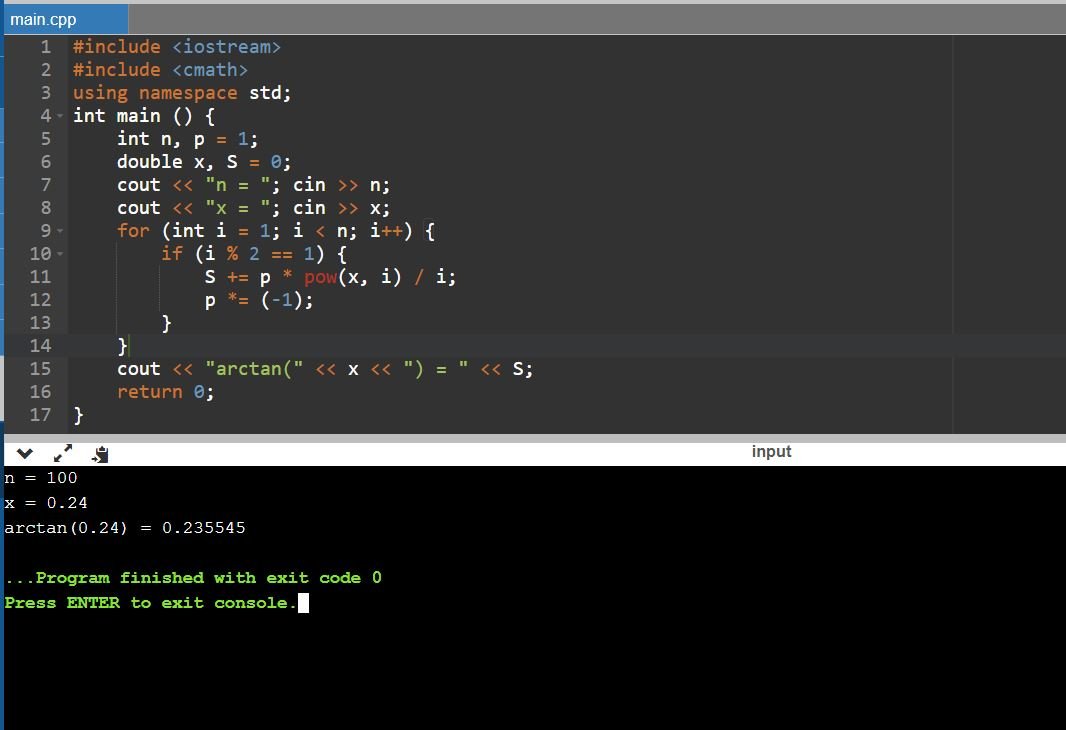Click the arctan result output line
The width and height of the screenshot is (1066, 730).
[x=125, y=528]
